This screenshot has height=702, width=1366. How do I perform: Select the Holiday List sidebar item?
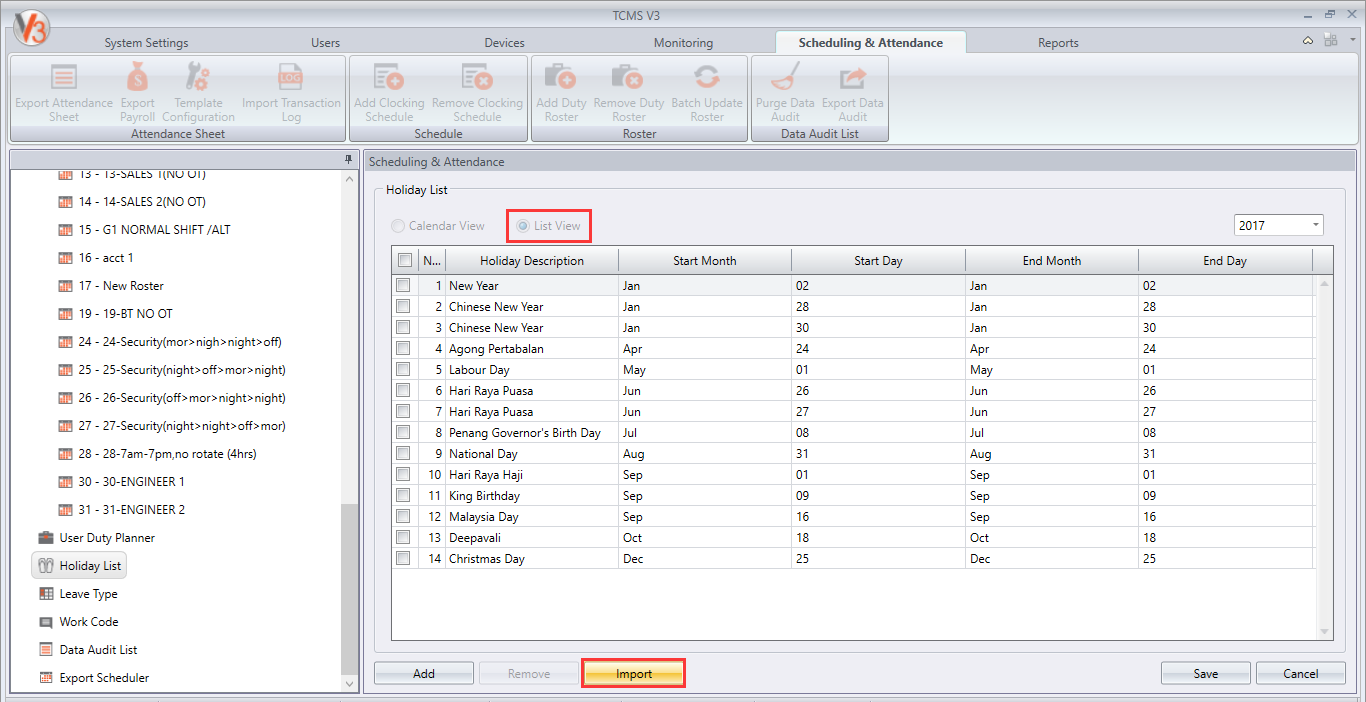point(79,566)
